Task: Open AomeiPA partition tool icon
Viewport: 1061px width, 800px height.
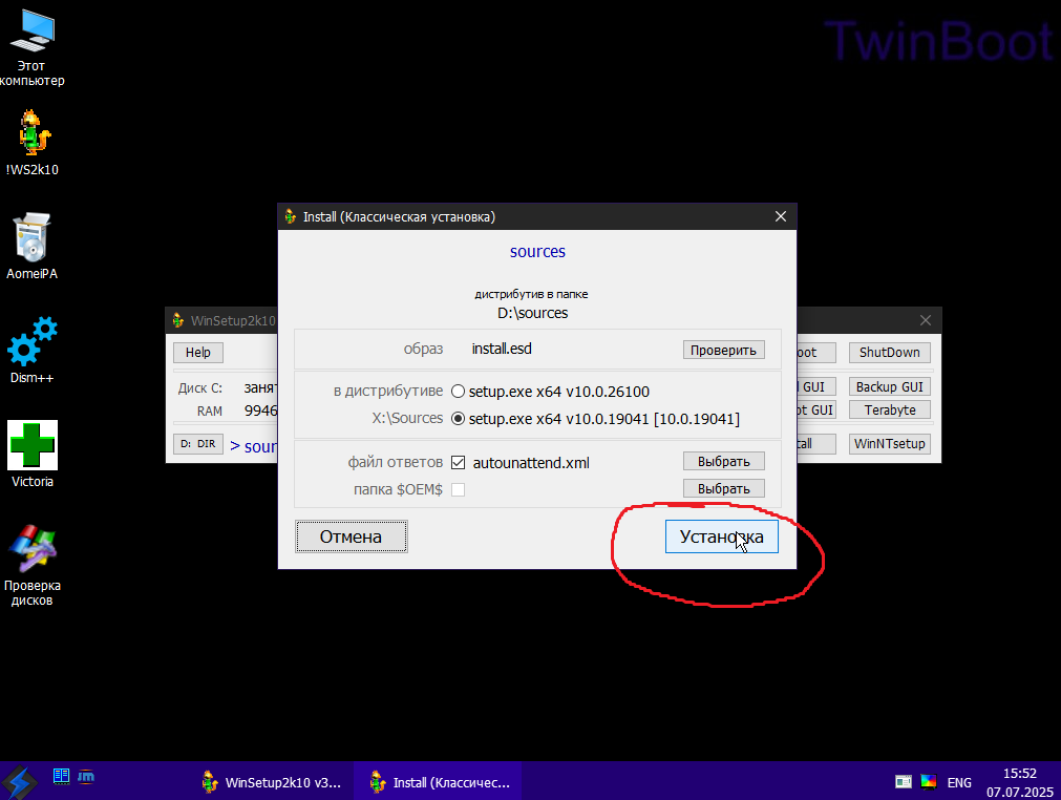Action: click(x=32, y=238)
